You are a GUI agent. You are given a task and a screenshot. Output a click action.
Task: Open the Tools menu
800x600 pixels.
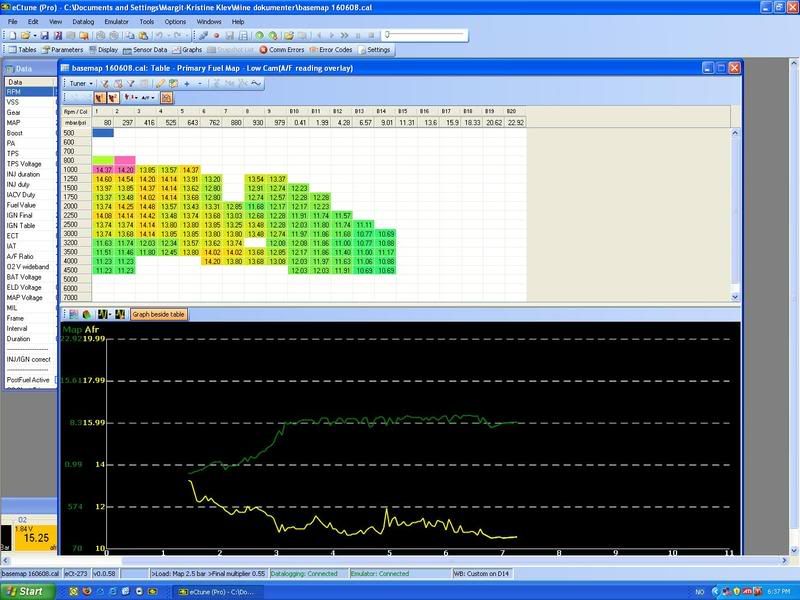(x=147, y=22)
